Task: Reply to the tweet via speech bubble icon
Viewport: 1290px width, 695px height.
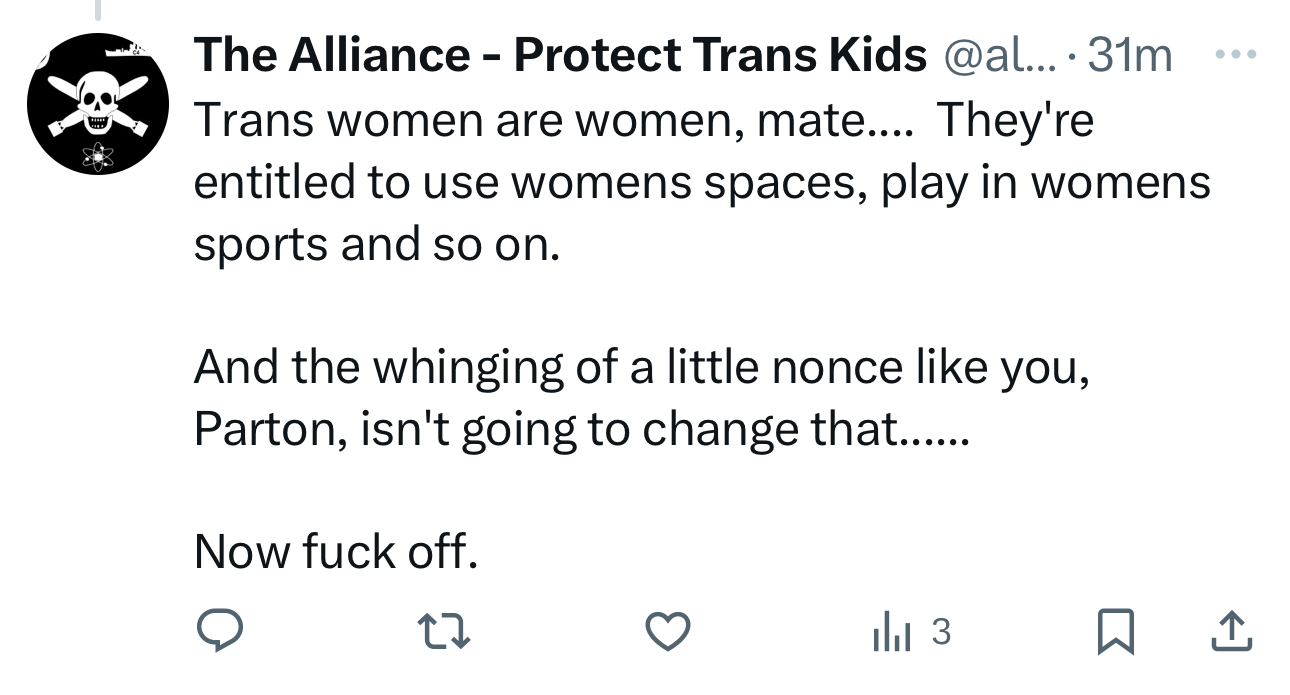Action: (217, 631)
